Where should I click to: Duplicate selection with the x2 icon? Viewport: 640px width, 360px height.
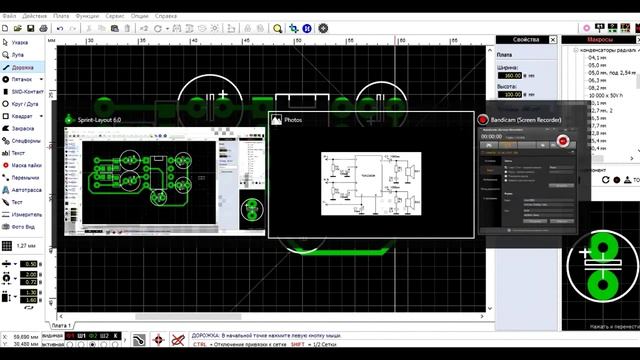pyautogui.click(x=144, y=29)
